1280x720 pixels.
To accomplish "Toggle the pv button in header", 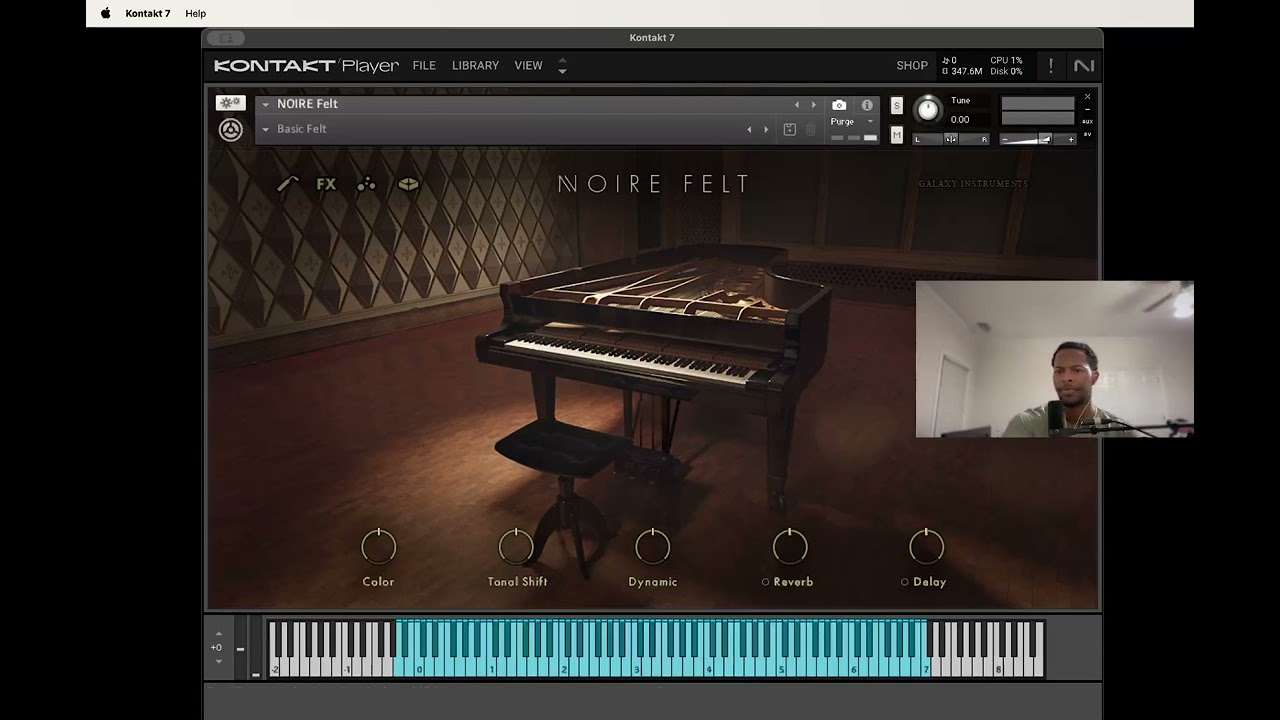I will coord(1087,134).
